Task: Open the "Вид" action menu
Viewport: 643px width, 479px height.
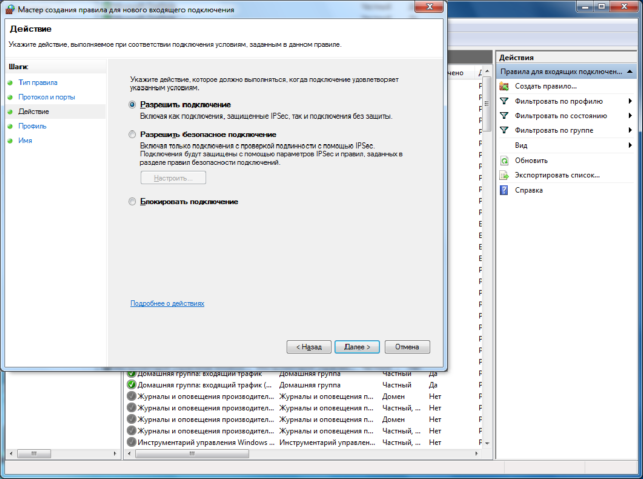Action: click(521, 146)
